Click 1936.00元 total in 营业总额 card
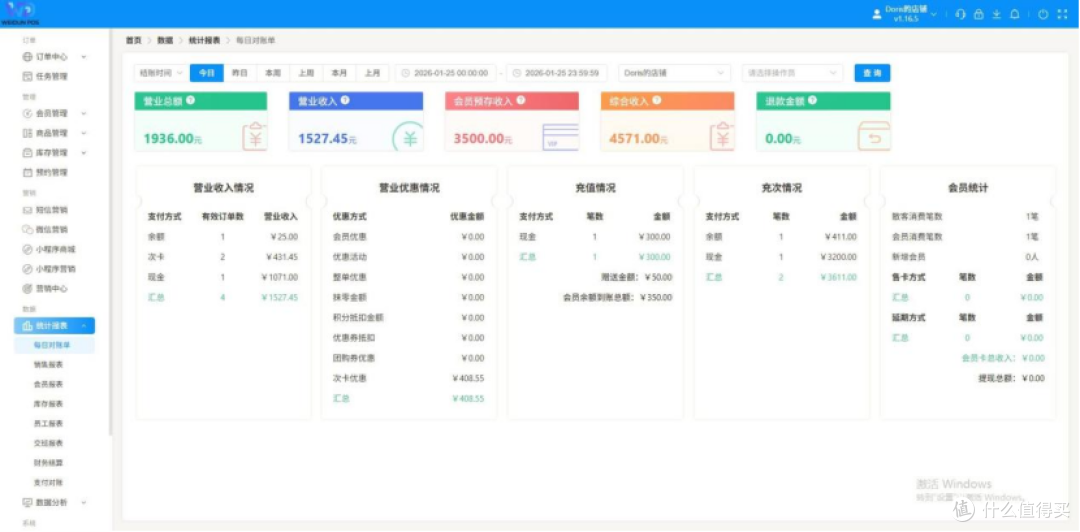 tap(173, 139)
